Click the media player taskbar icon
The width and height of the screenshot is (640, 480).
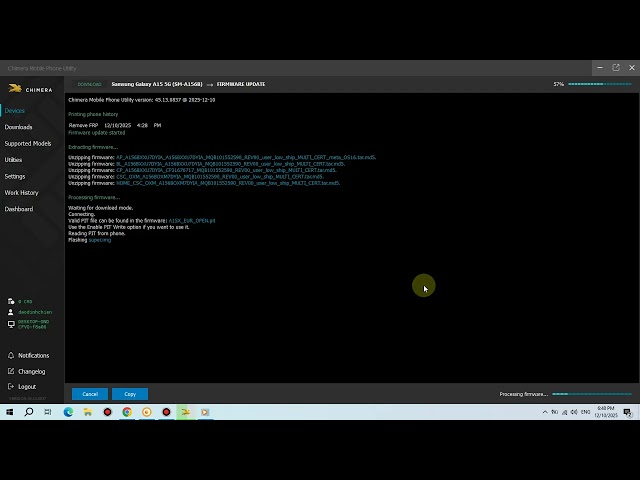pos(205,412)
